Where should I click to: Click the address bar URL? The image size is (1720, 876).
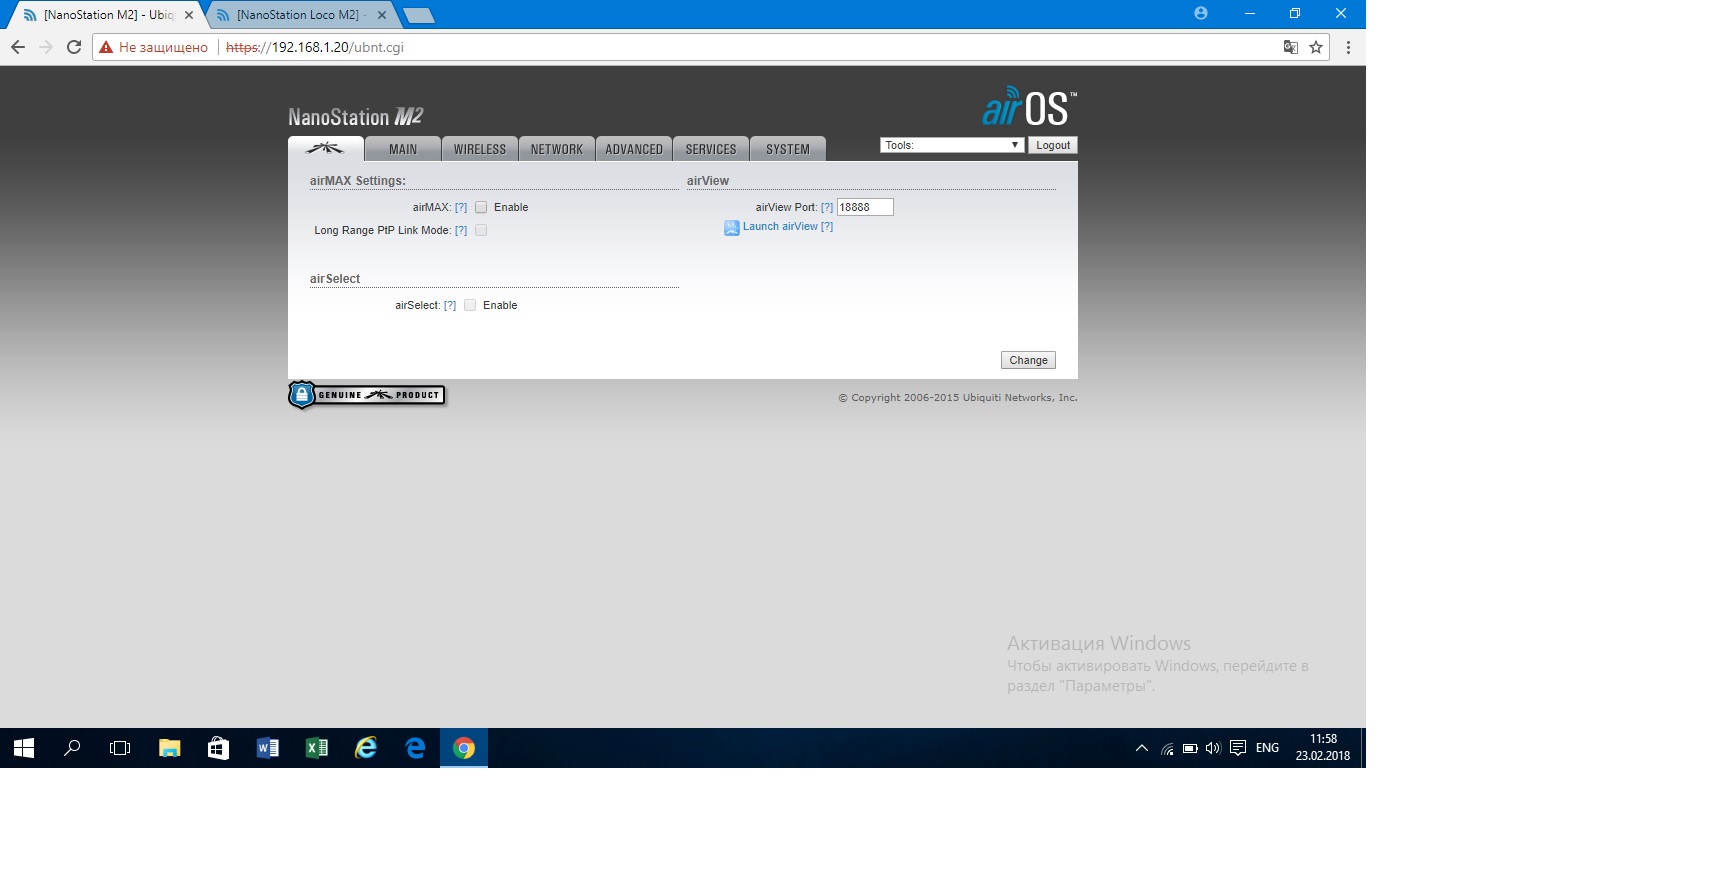[x=314, y=47]
